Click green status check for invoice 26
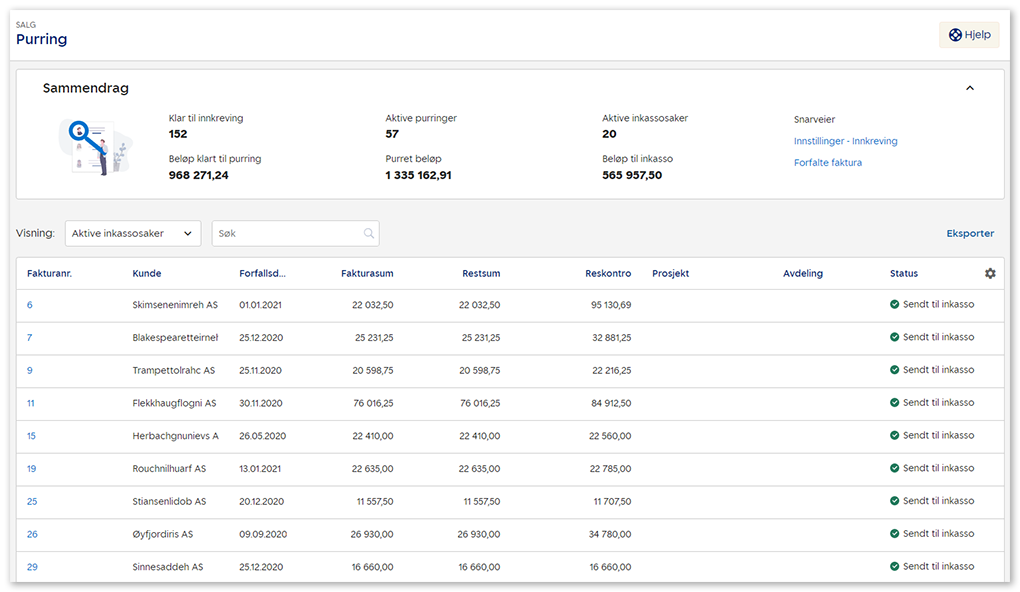 point(895,534)
